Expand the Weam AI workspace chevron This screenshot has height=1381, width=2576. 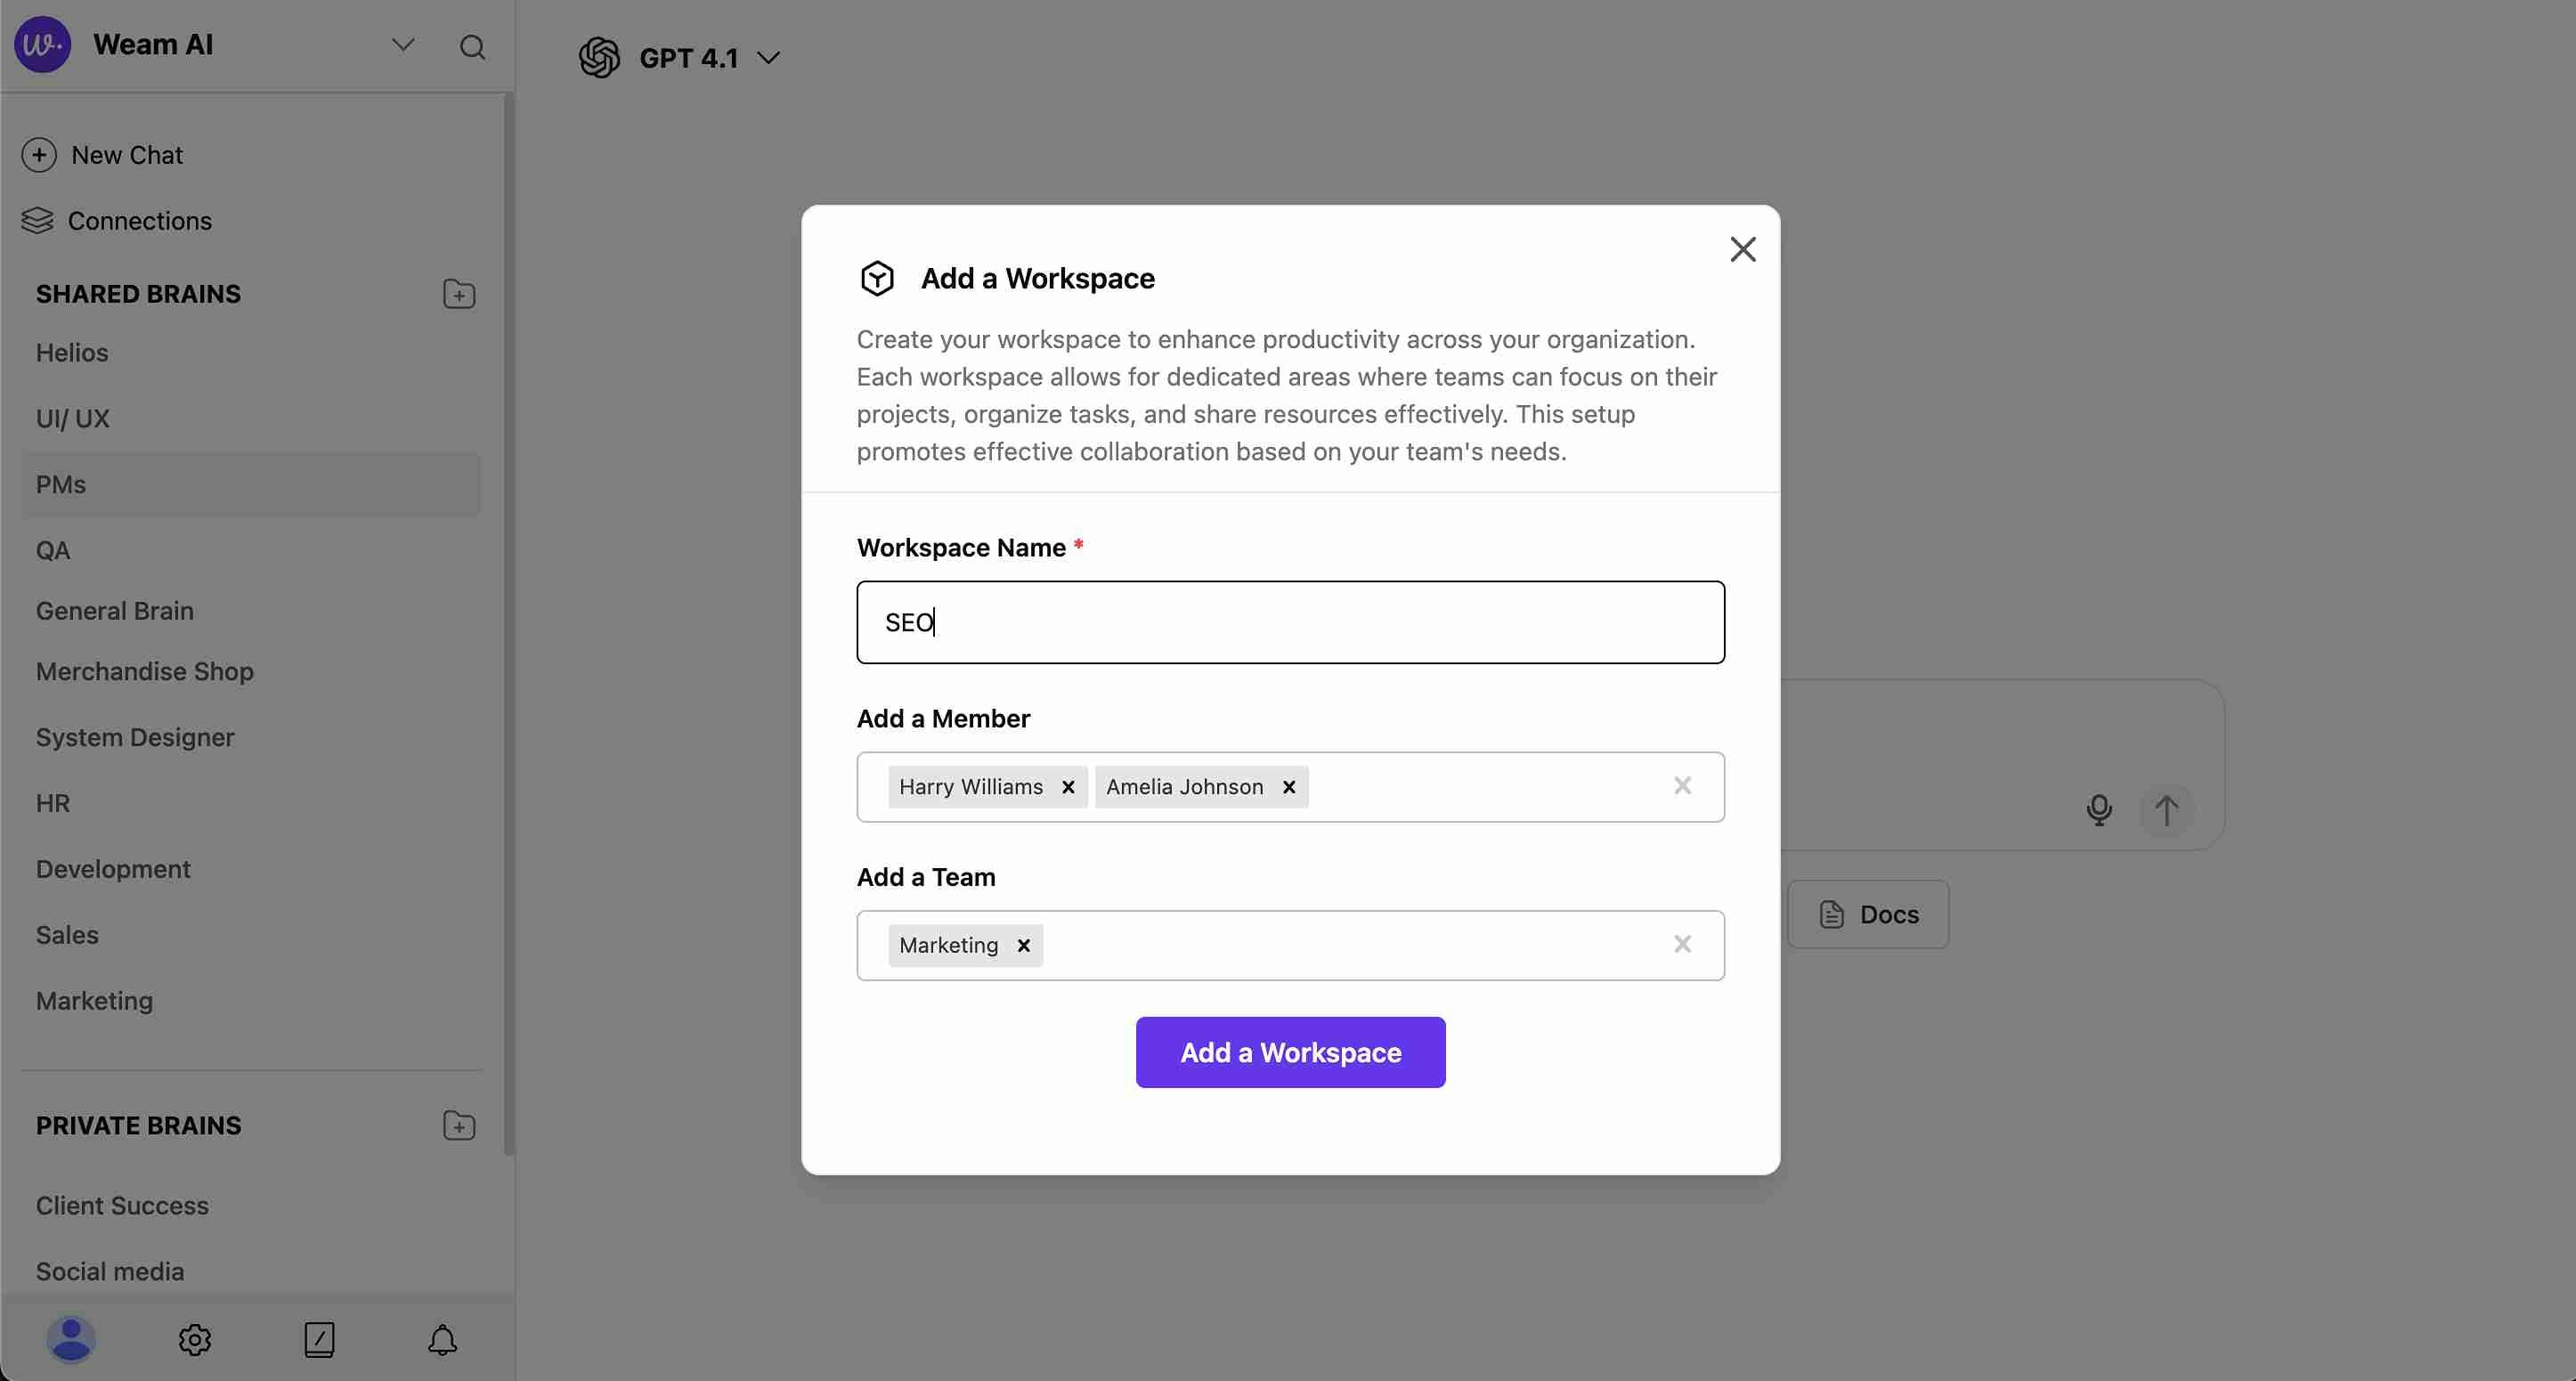pyautogui.click(x=403, y=45)
